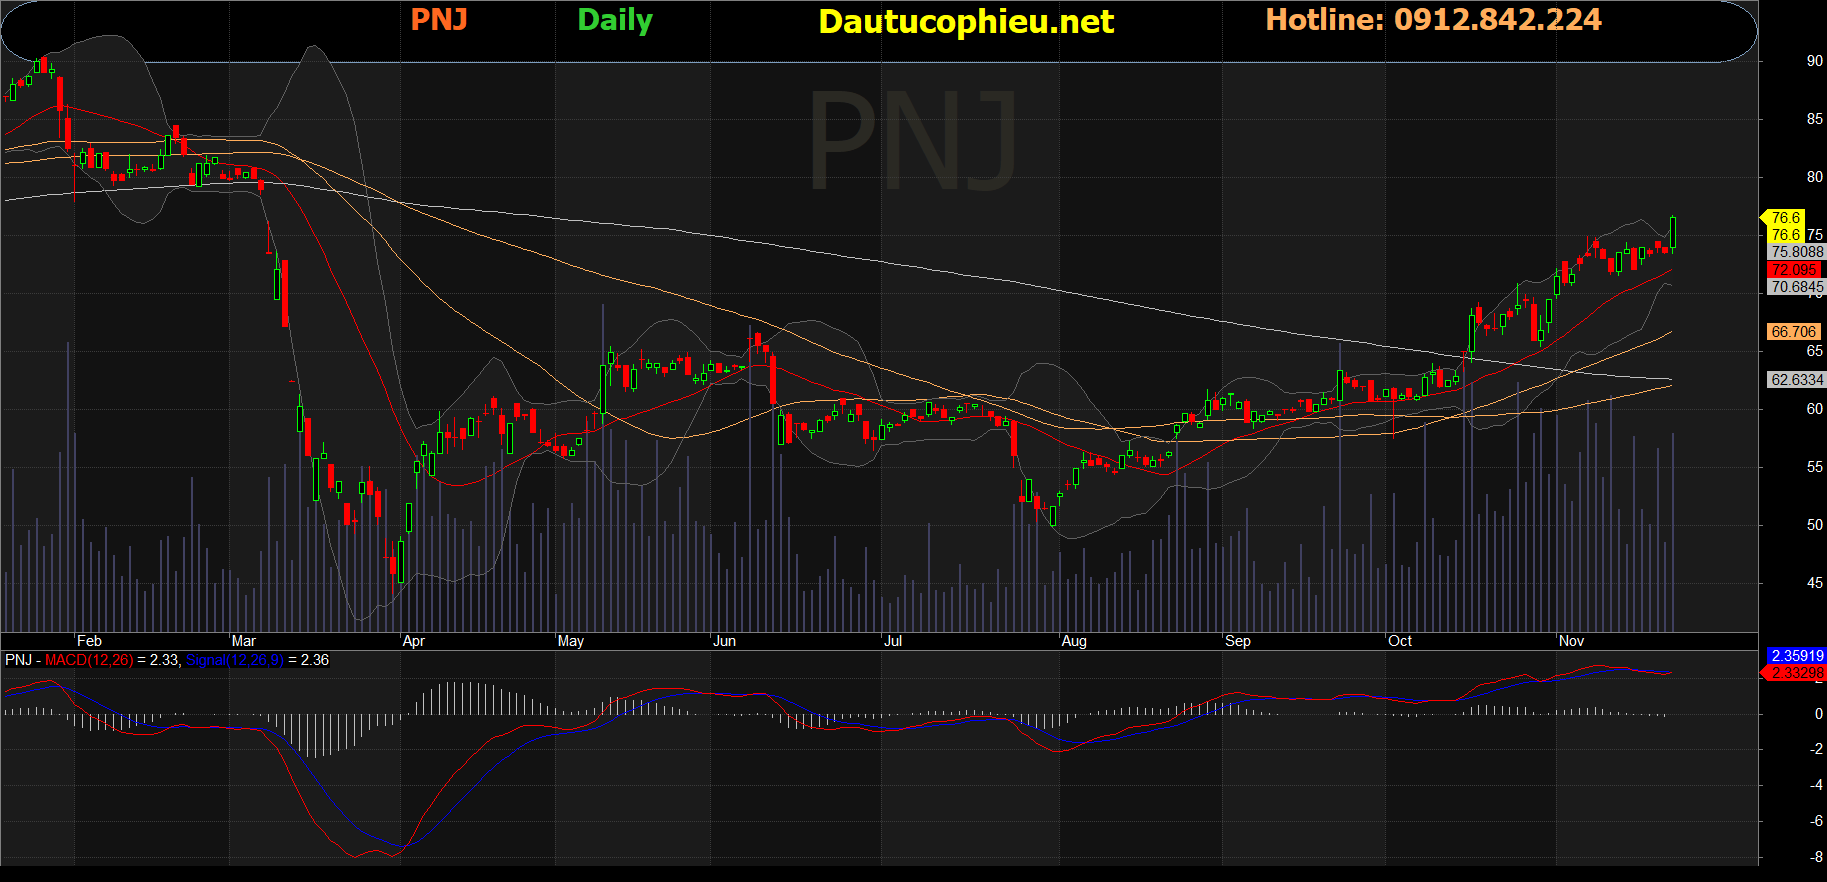Select the gray 75.8088 price tag

coord(1796,252)
